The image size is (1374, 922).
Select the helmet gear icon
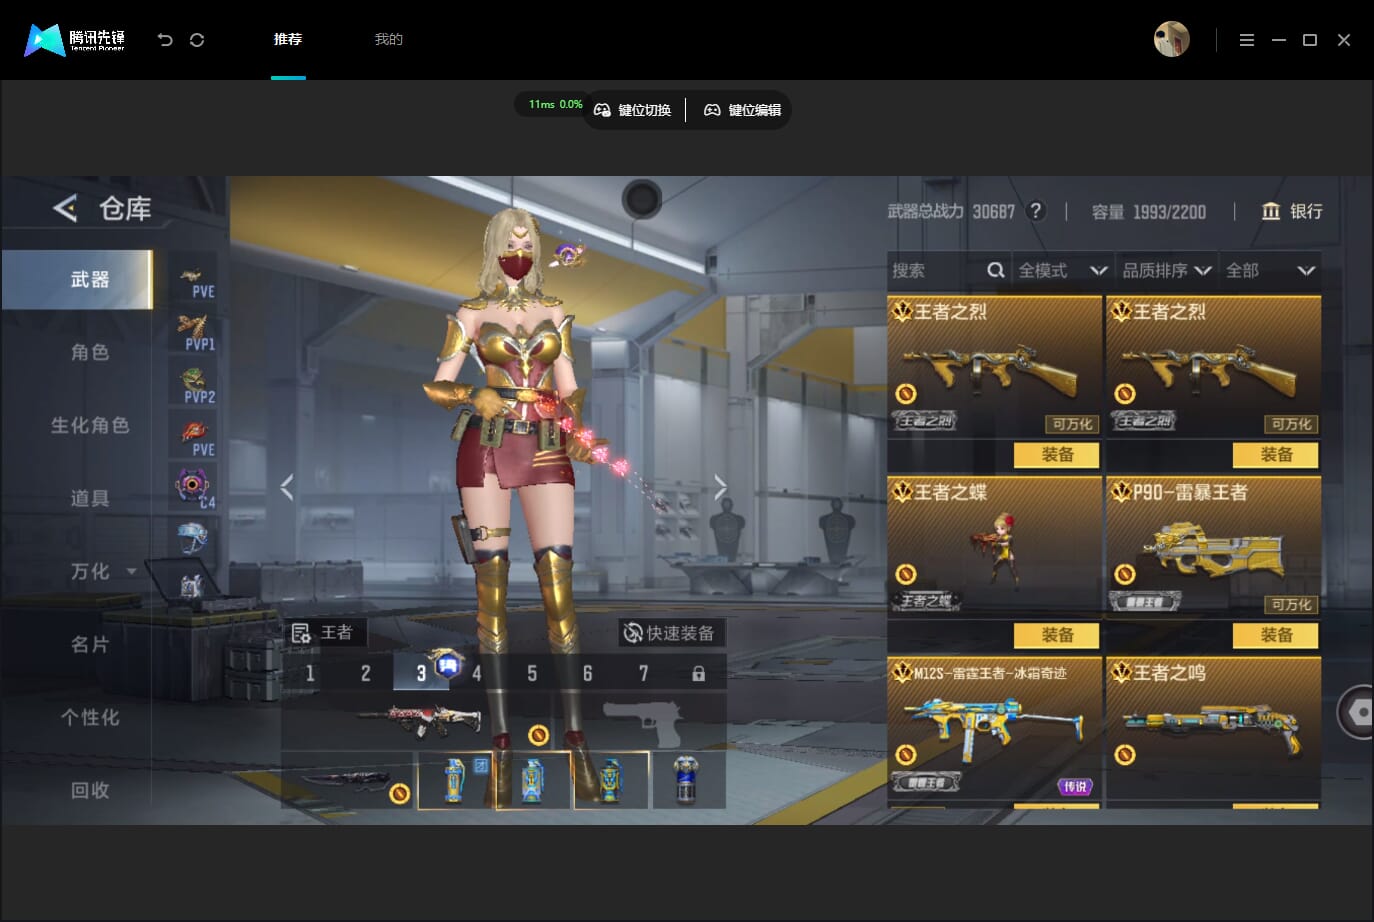point(193,538)
